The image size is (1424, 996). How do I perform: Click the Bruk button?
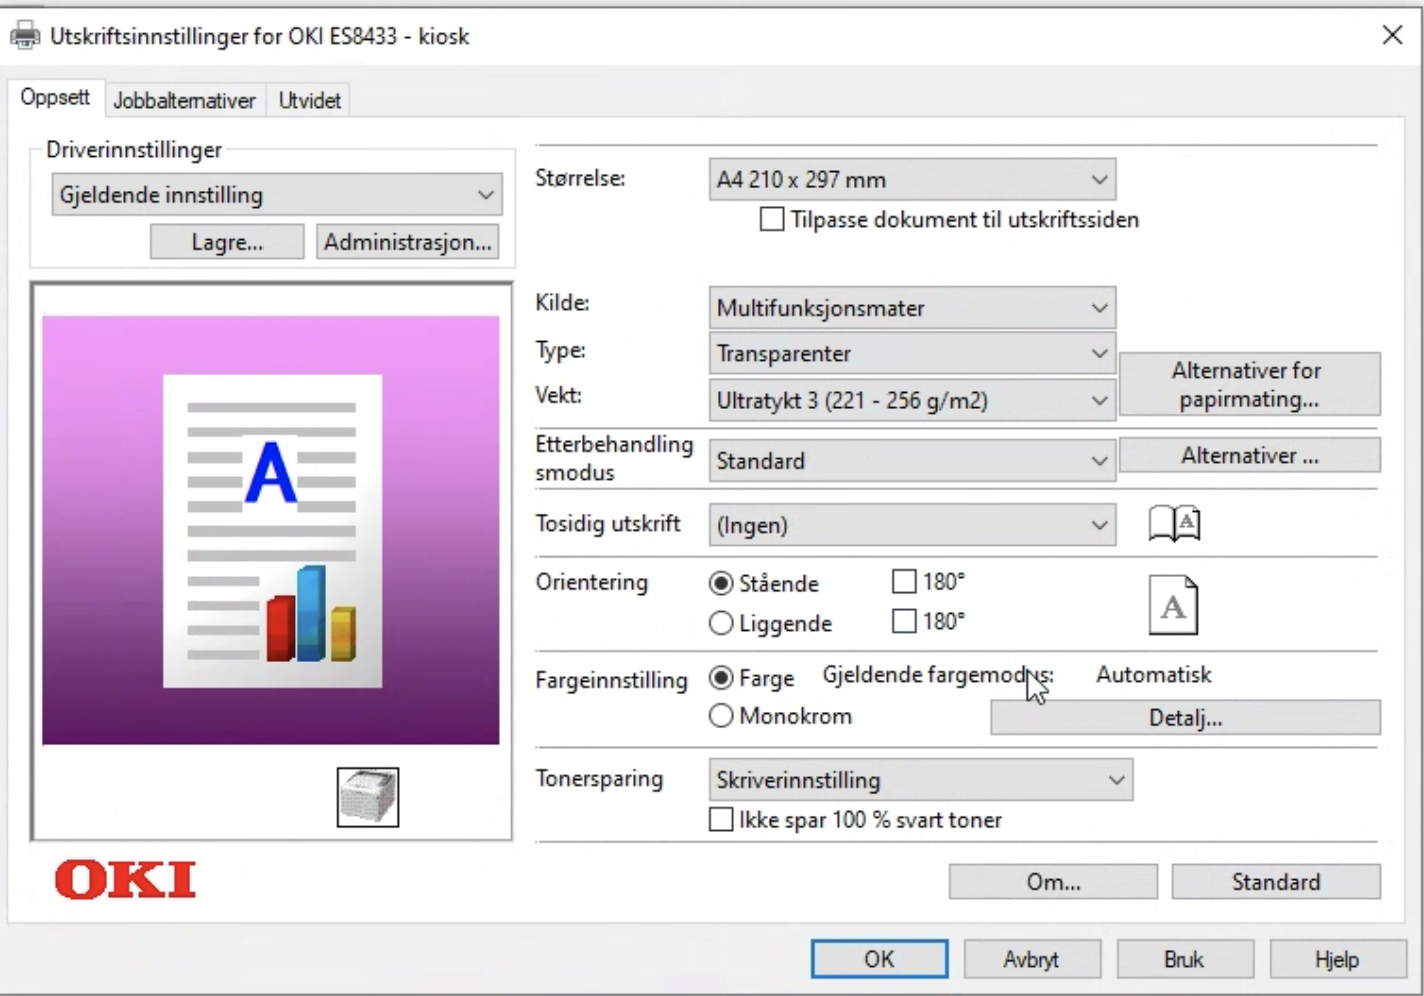coord(1185,959)
